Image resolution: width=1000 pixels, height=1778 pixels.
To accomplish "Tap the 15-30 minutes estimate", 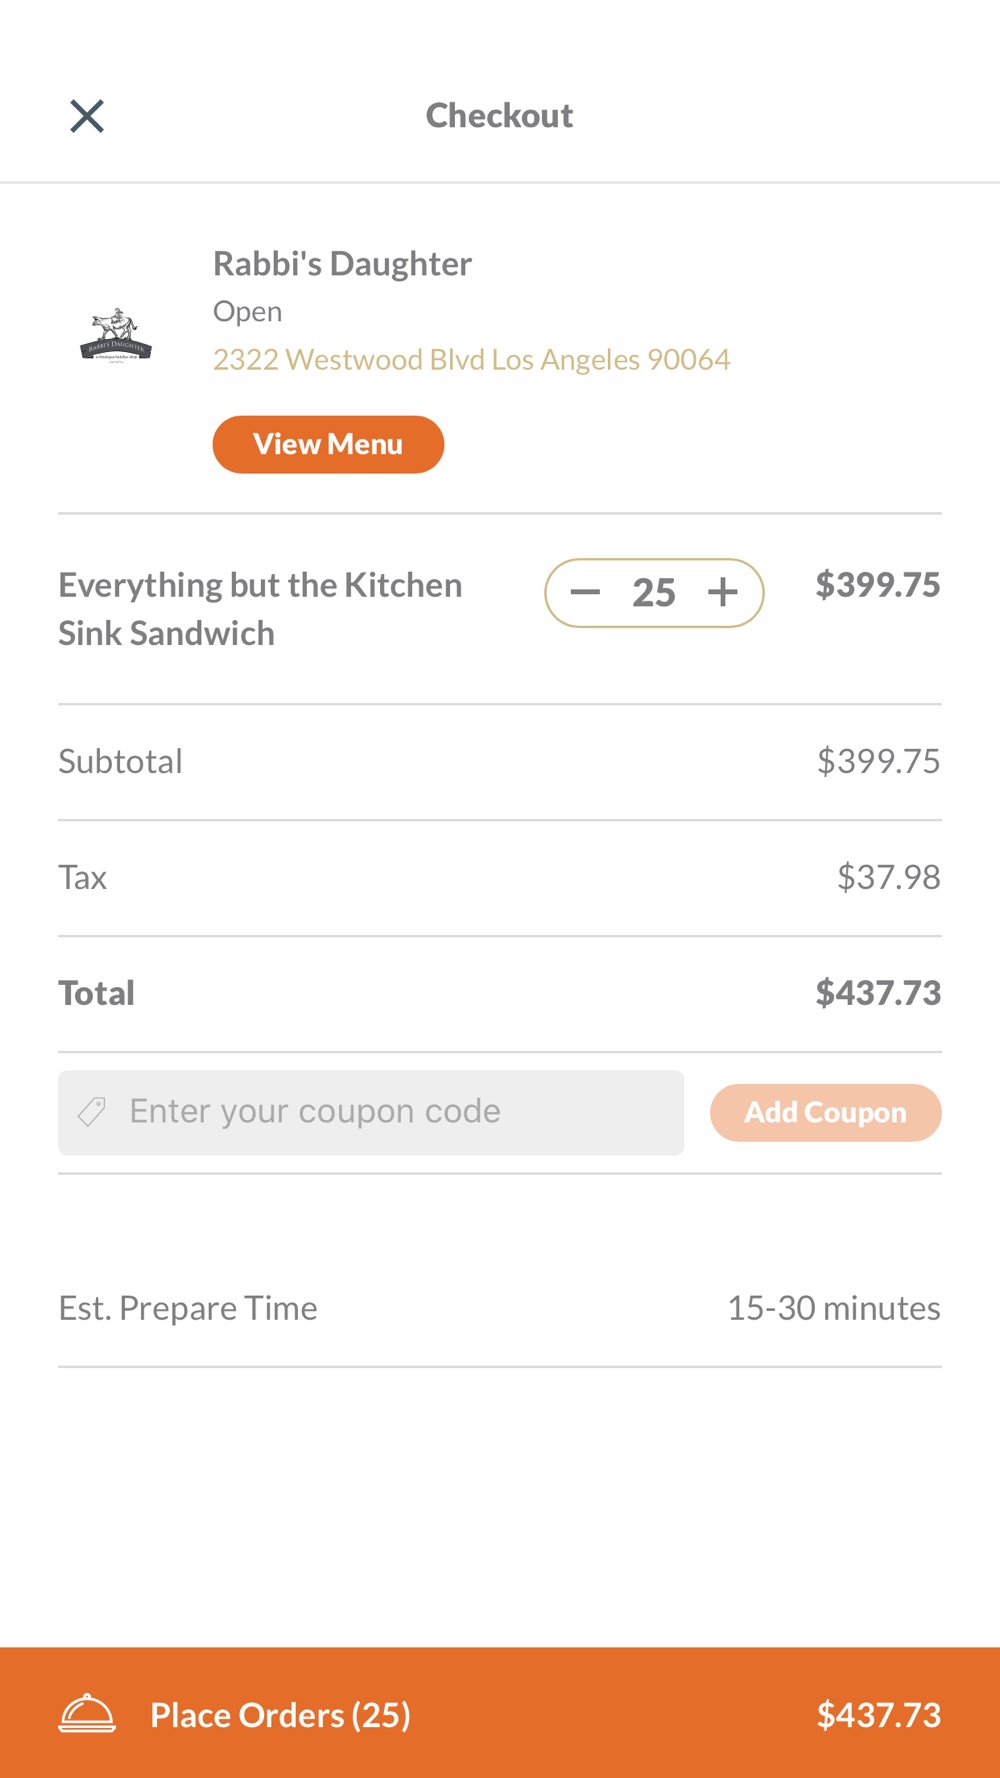I will [x=833, y=1308].
